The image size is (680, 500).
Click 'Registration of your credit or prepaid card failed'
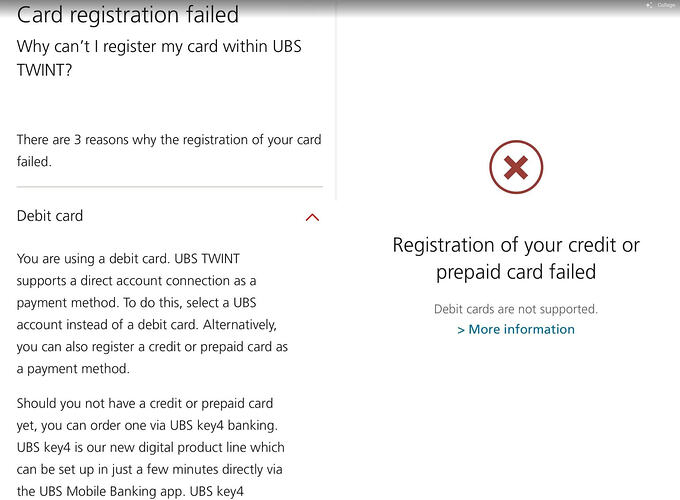point(516,258)
